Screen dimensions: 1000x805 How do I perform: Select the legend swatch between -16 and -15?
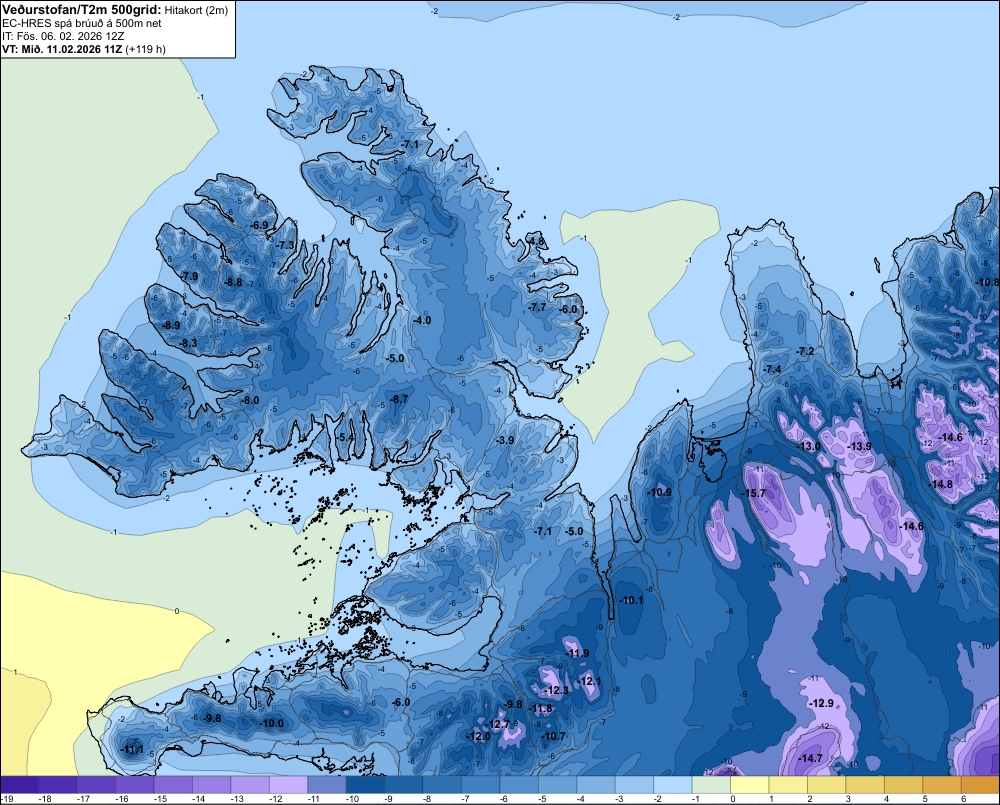point(135,784)
